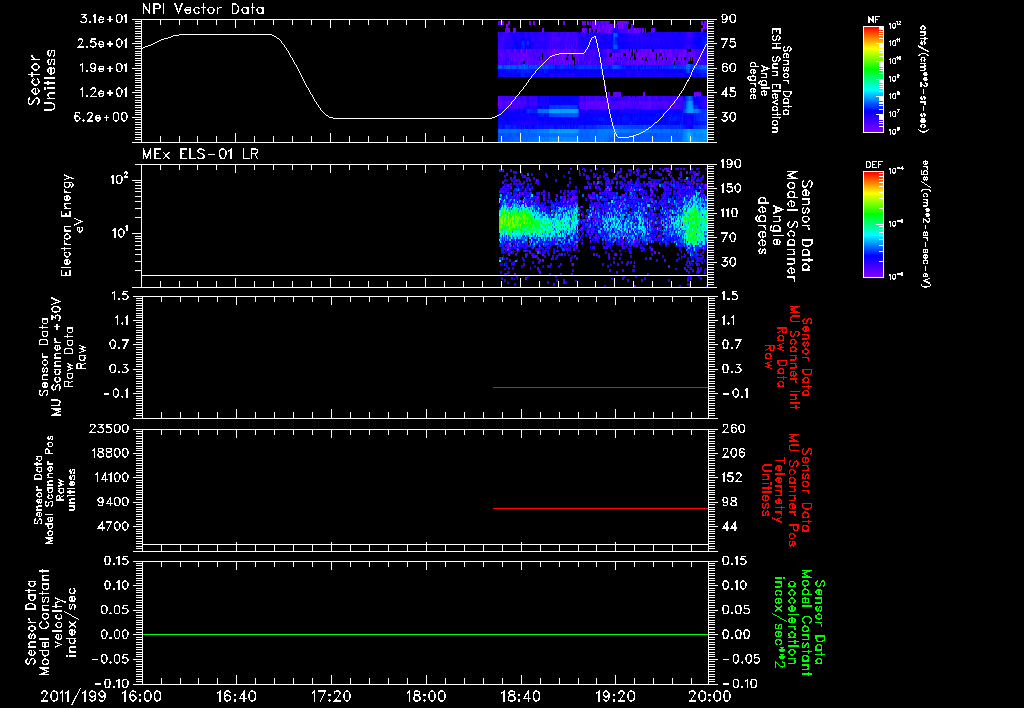Click the '18:40' time tick label
Image resolution: width=1024 pixels, height=708 pixels.
tap(520, 696)
